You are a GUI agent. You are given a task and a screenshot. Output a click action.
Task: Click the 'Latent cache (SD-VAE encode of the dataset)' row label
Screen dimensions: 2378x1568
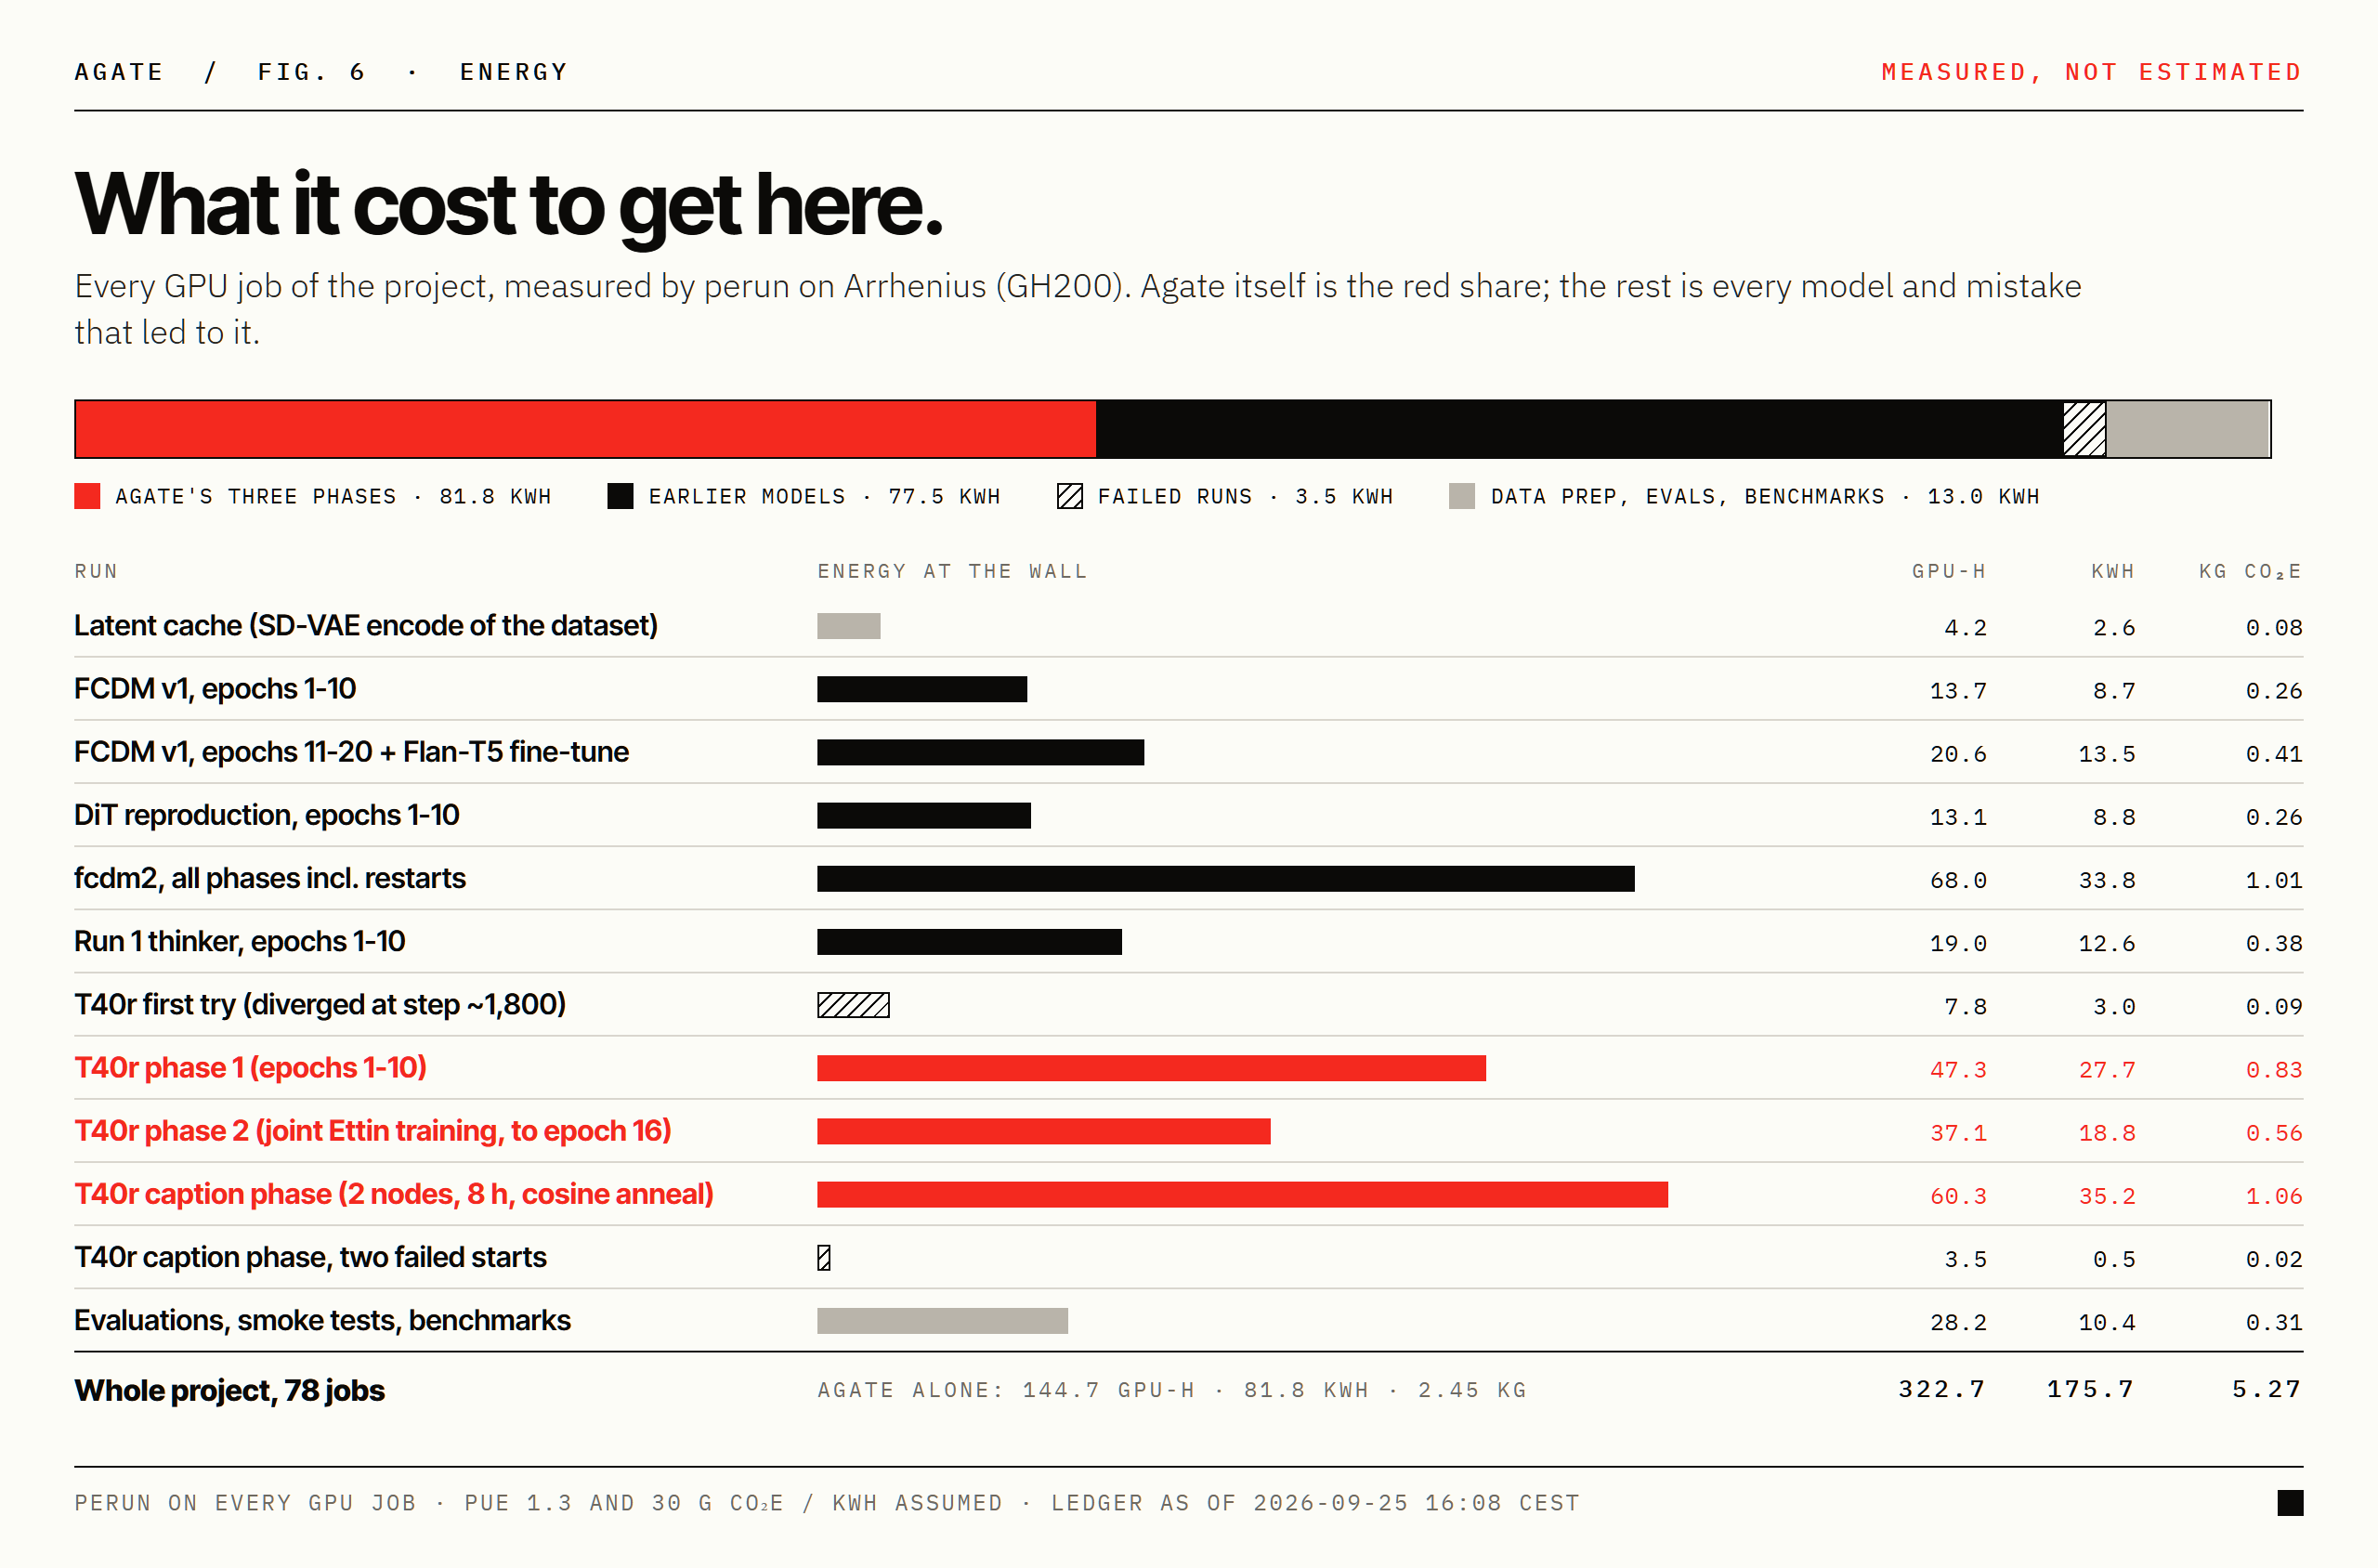coord(366,626)
